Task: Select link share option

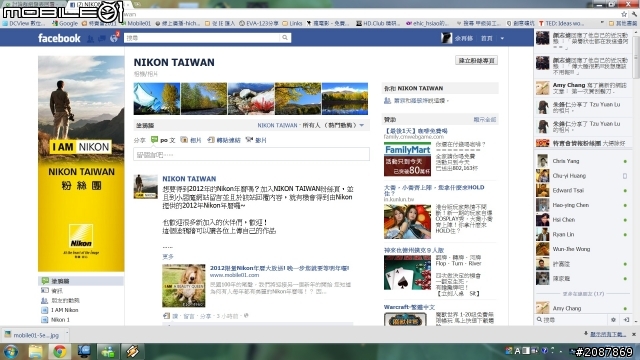Action: [224, 140]
